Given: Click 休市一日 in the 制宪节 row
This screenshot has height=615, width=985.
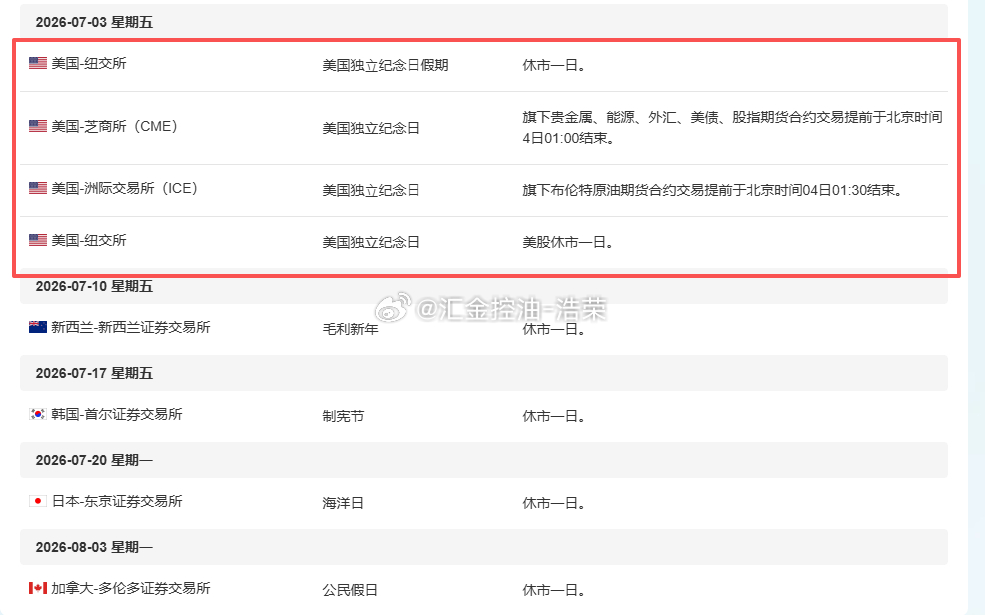Looking at the screenshot, I should pyautogui.click(x=554, y=416).
